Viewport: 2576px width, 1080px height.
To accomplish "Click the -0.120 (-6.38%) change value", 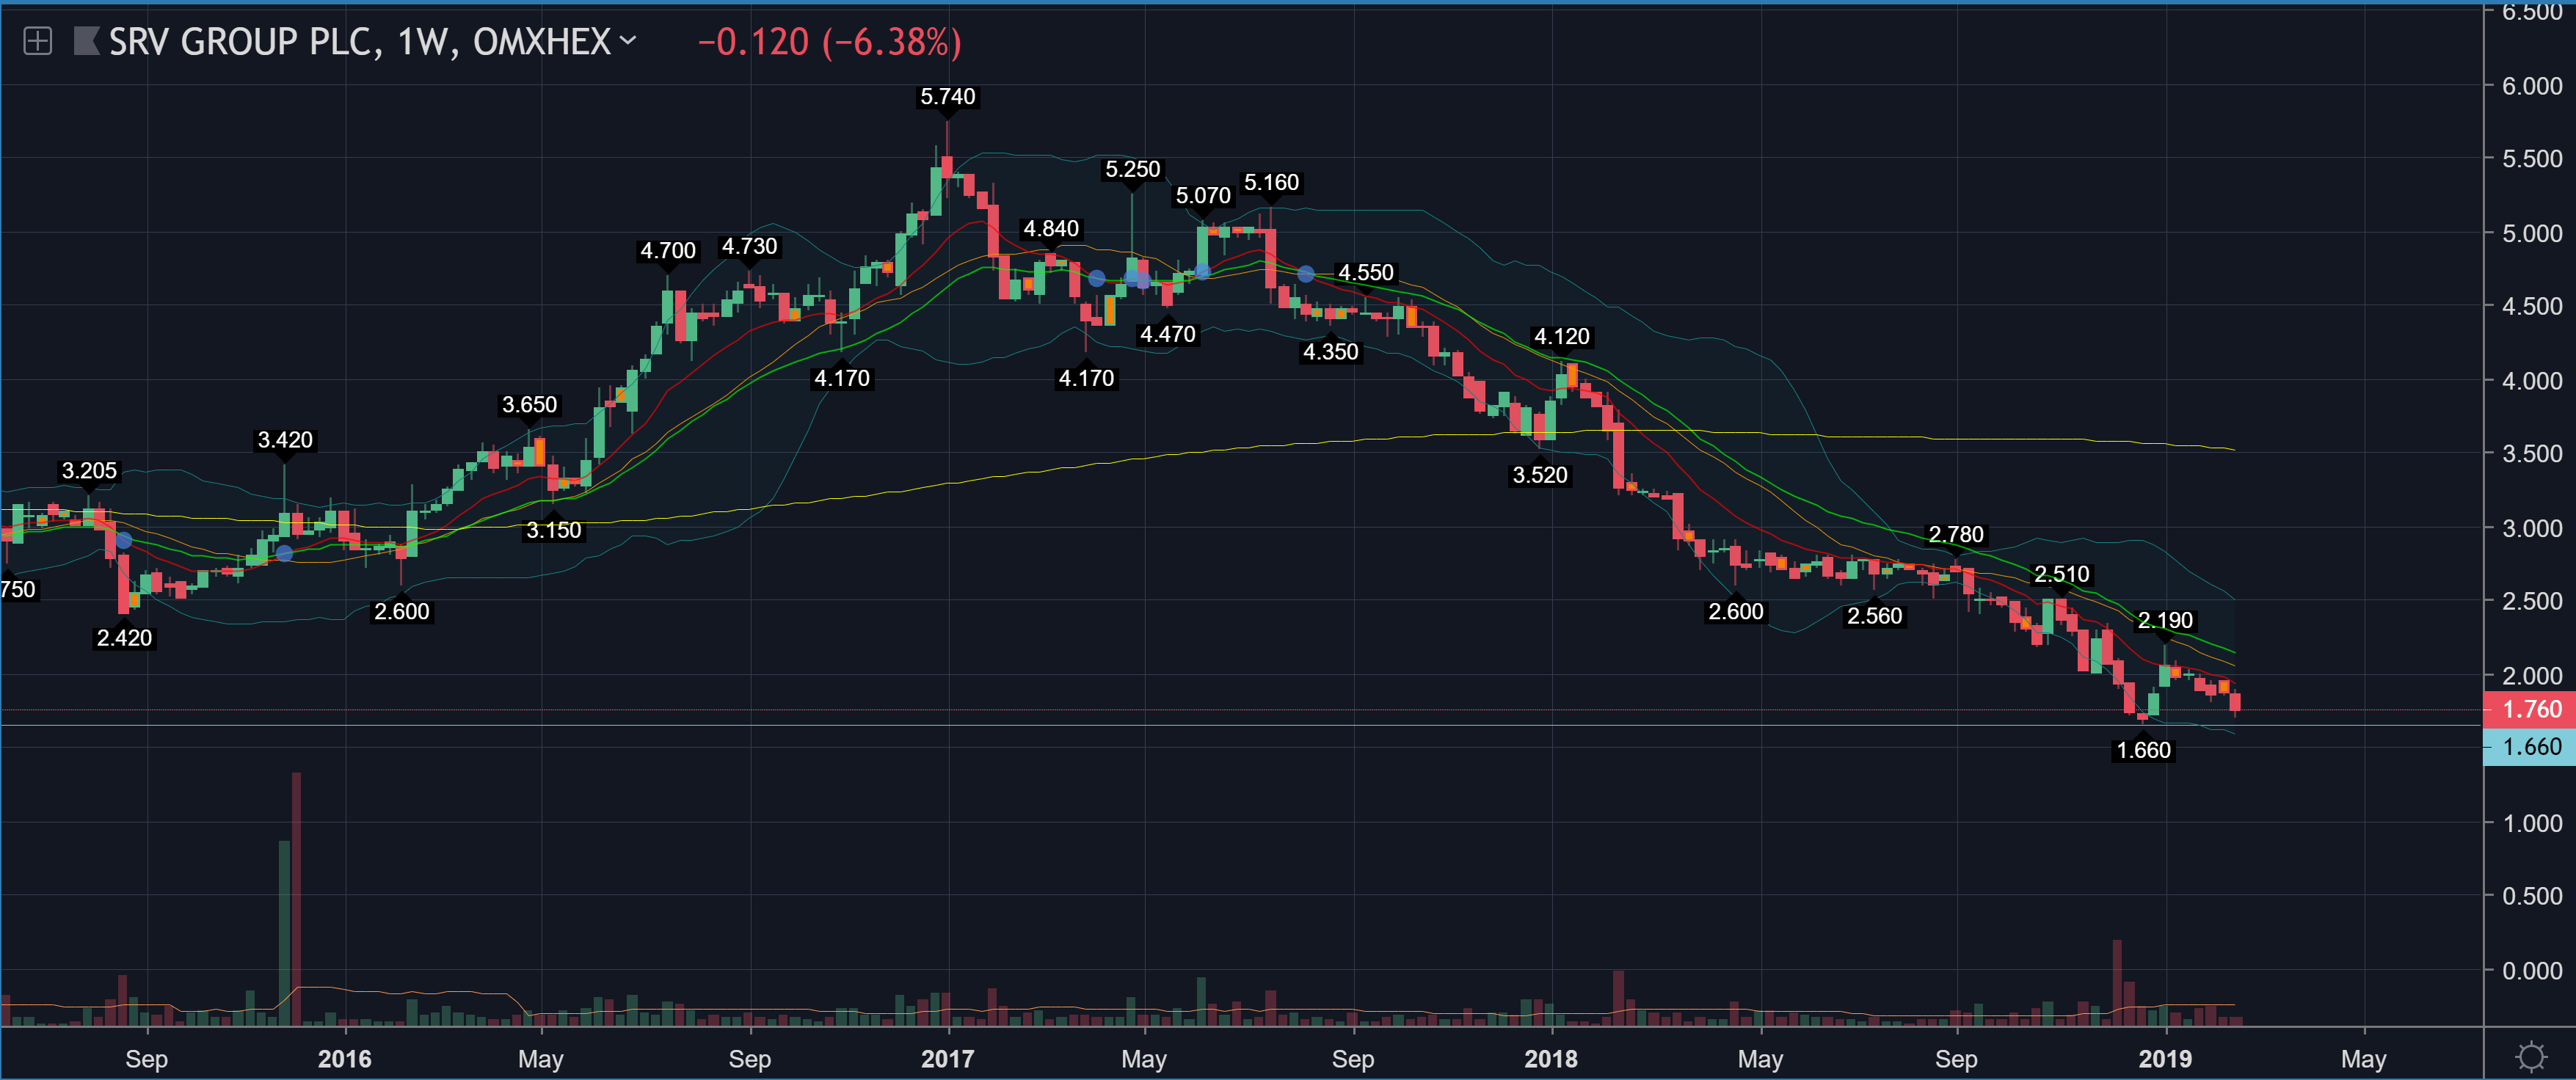I will [829, 42].
